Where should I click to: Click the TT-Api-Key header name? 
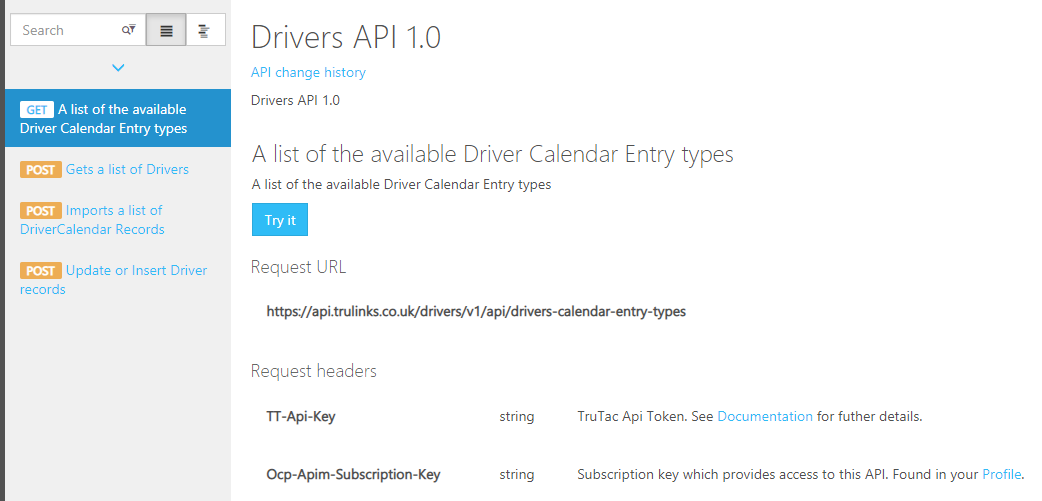tap(301, 417)
